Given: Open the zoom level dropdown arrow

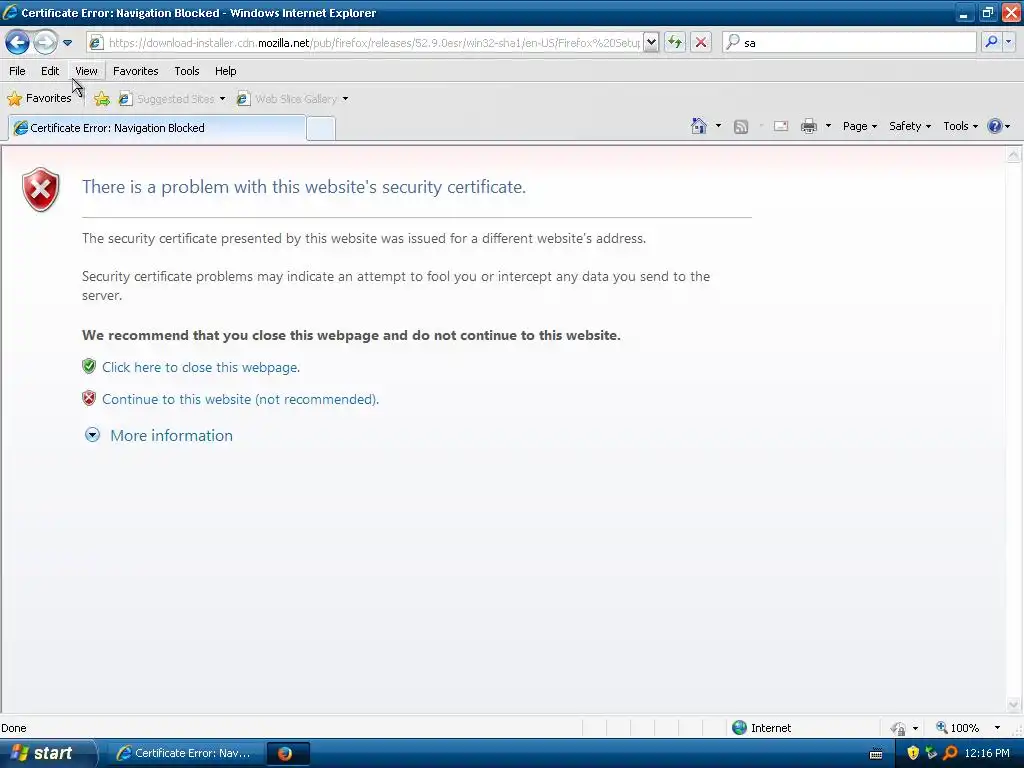Looking at the screenshot, I should (x=997, y=728).
